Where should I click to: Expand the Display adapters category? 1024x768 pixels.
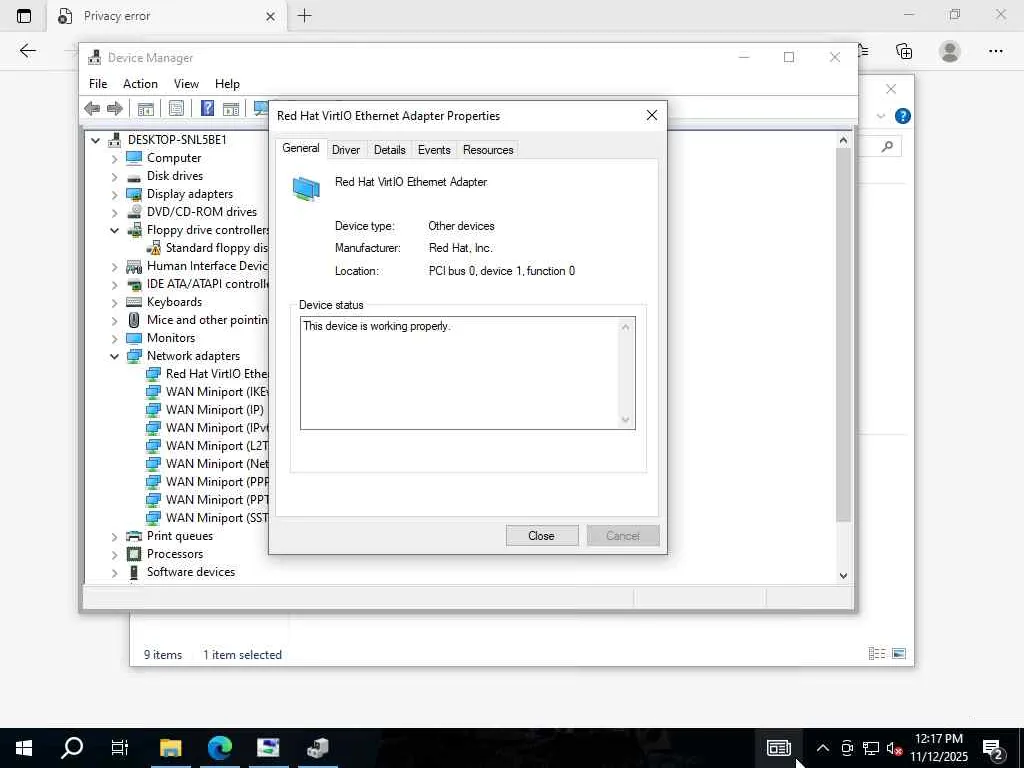(114, 194)
